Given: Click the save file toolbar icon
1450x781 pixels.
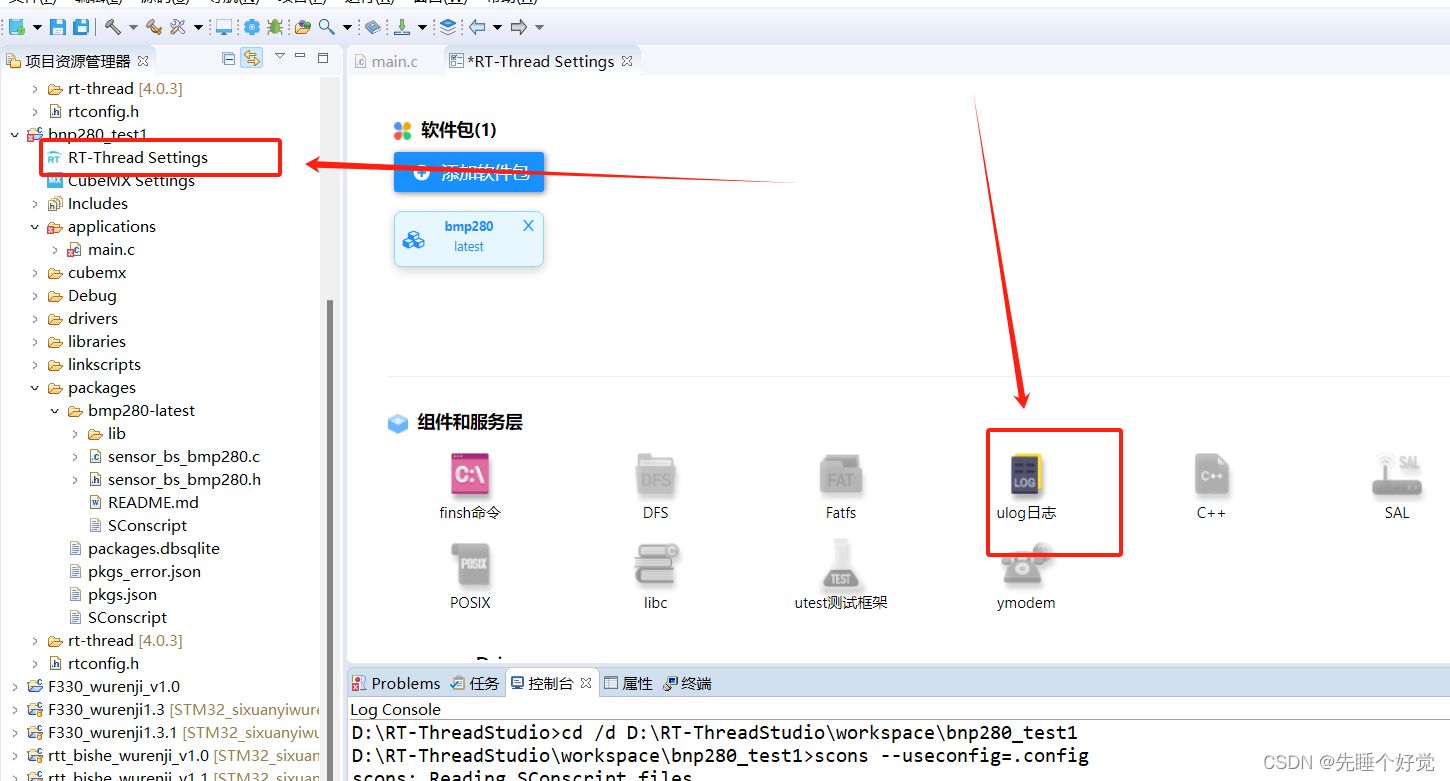Looking at the screenshot, I should click(58, 27).
